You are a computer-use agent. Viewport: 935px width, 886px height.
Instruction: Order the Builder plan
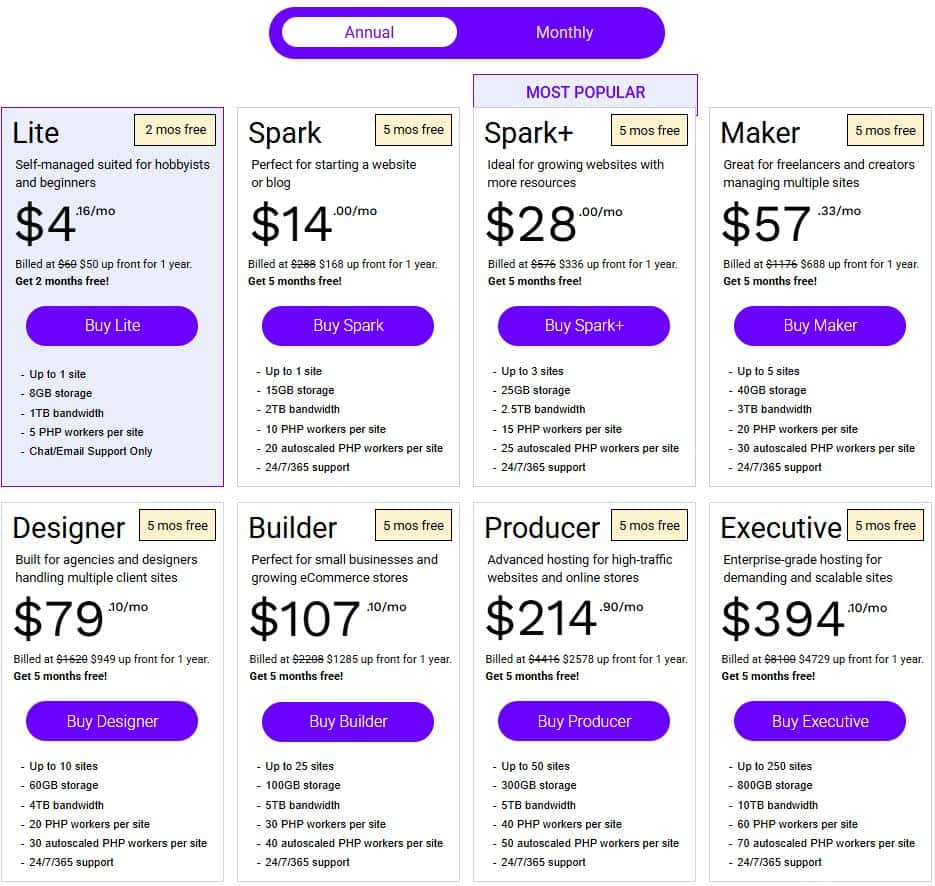point(348,721)
